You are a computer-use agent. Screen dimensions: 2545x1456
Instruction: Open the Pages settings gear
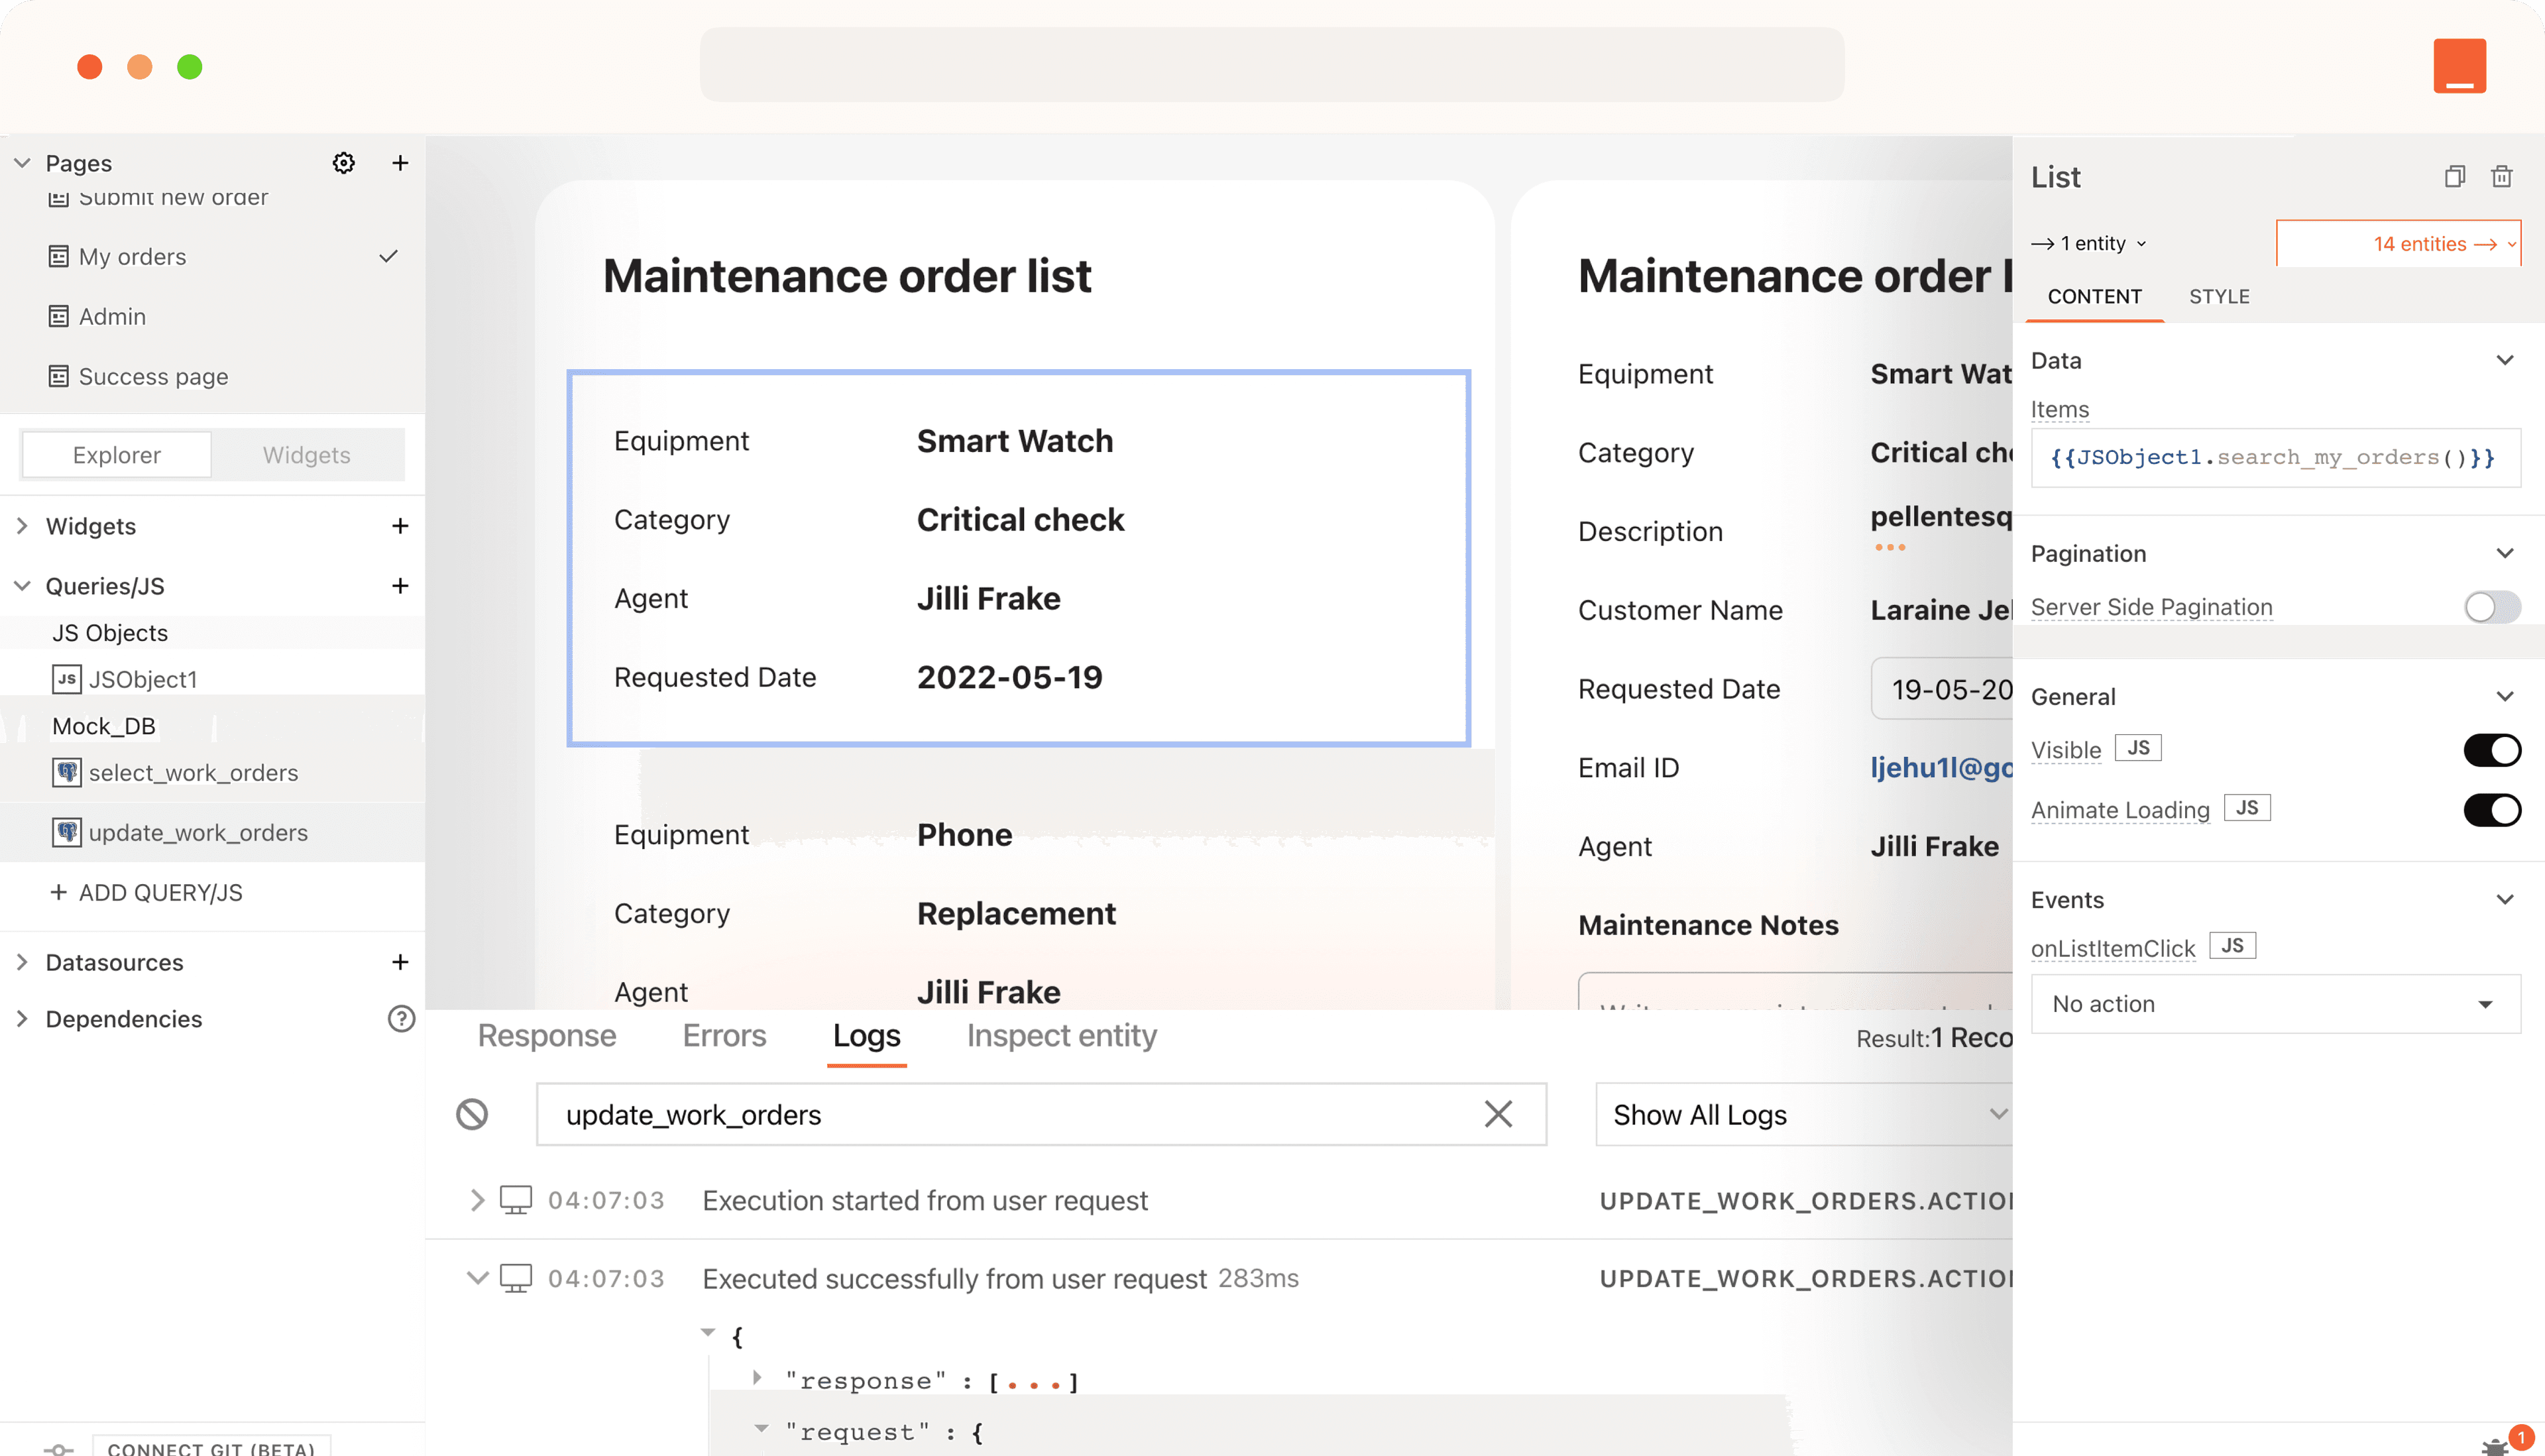[x=343, y=162]
